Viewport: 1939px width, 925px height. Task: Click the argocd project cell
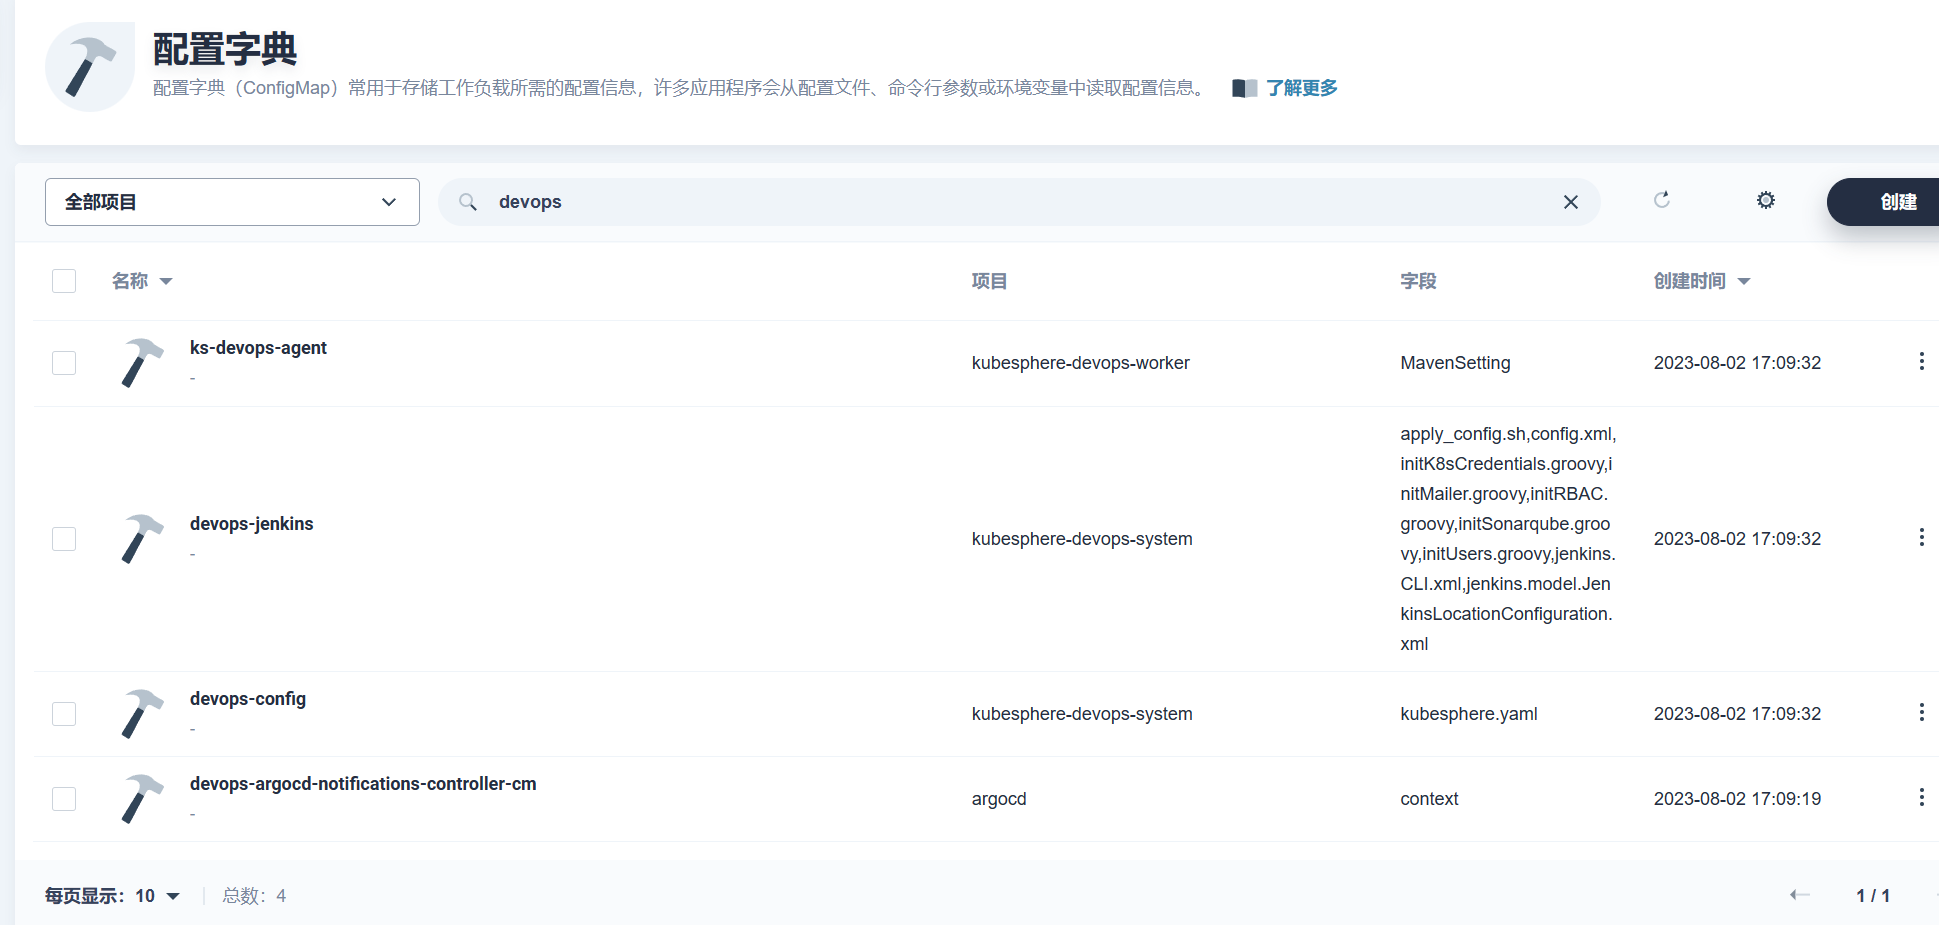click(x=999, y=799)
